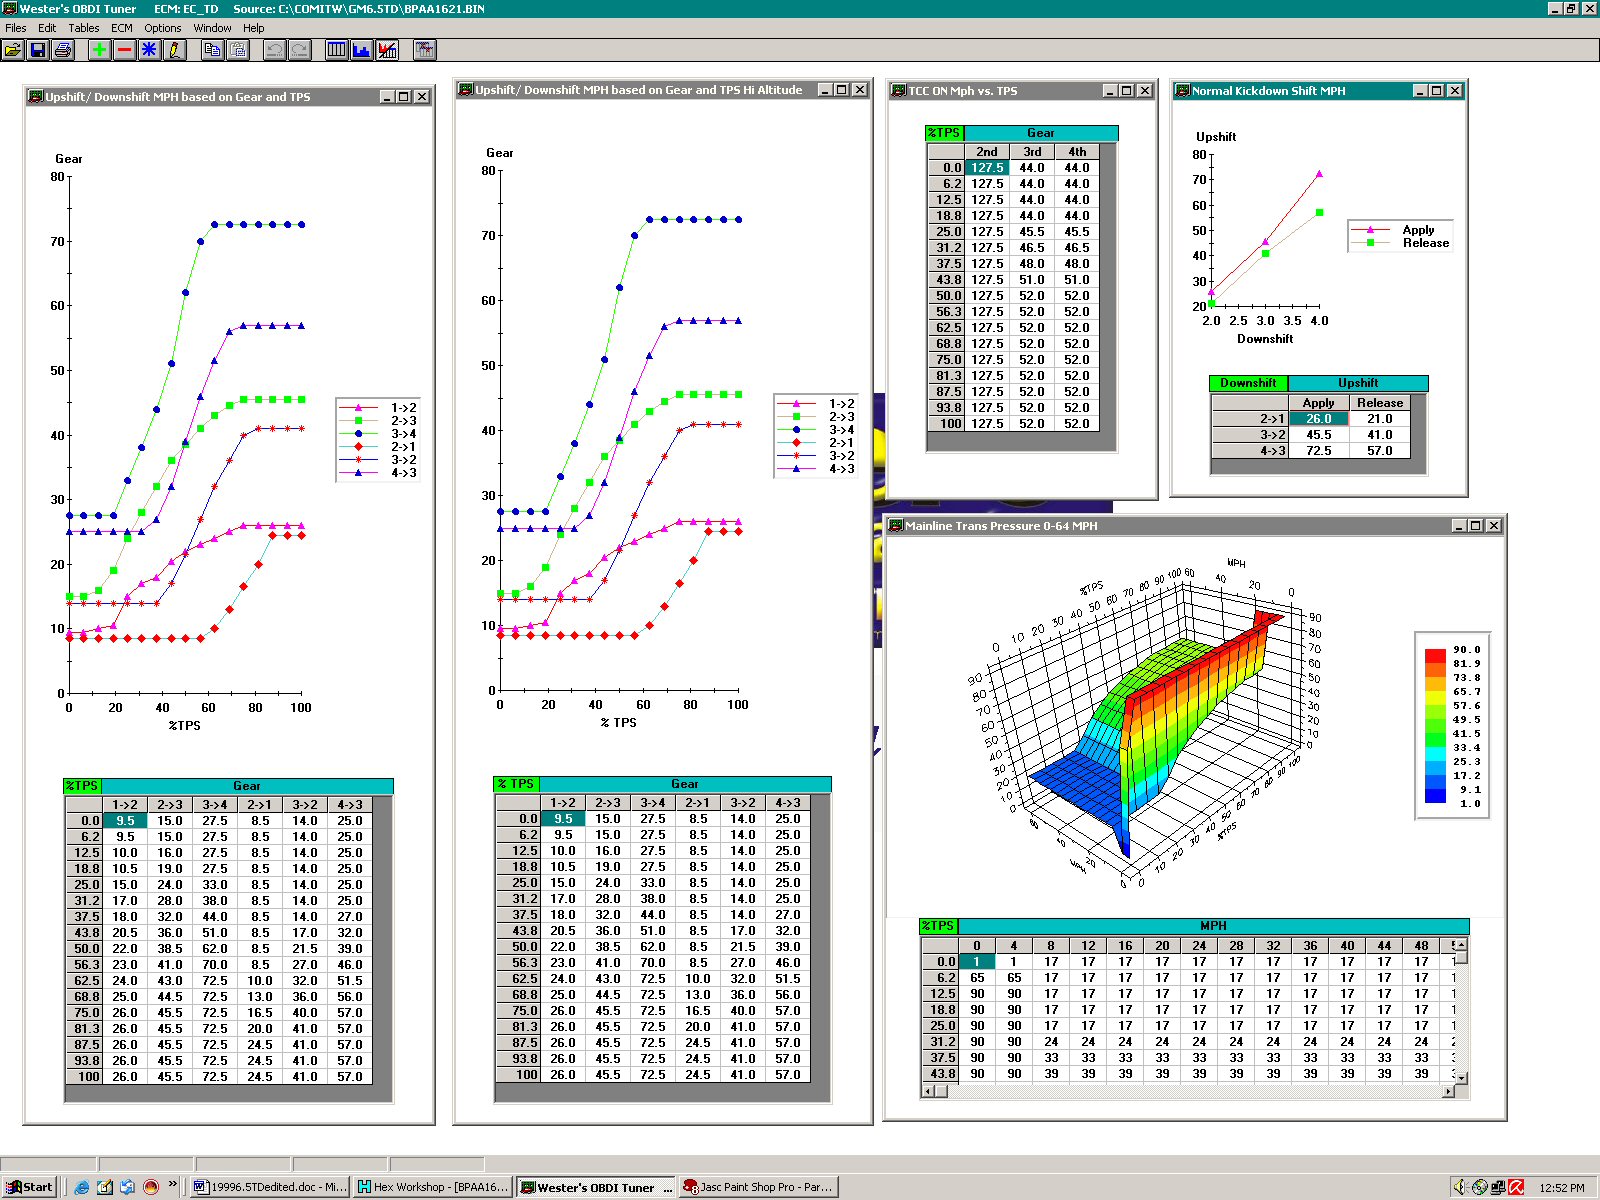
Task: Open the Tables menu
Action: 84,28
